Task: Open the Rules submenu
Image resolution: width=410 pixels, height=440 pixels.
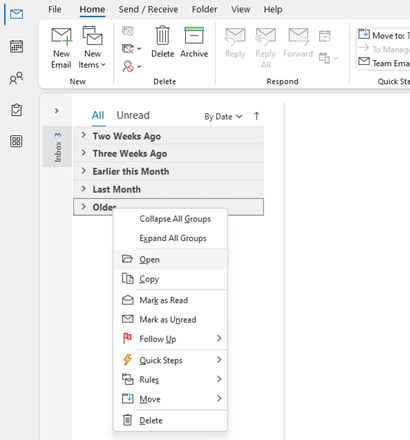Action: tap(171, 379)
